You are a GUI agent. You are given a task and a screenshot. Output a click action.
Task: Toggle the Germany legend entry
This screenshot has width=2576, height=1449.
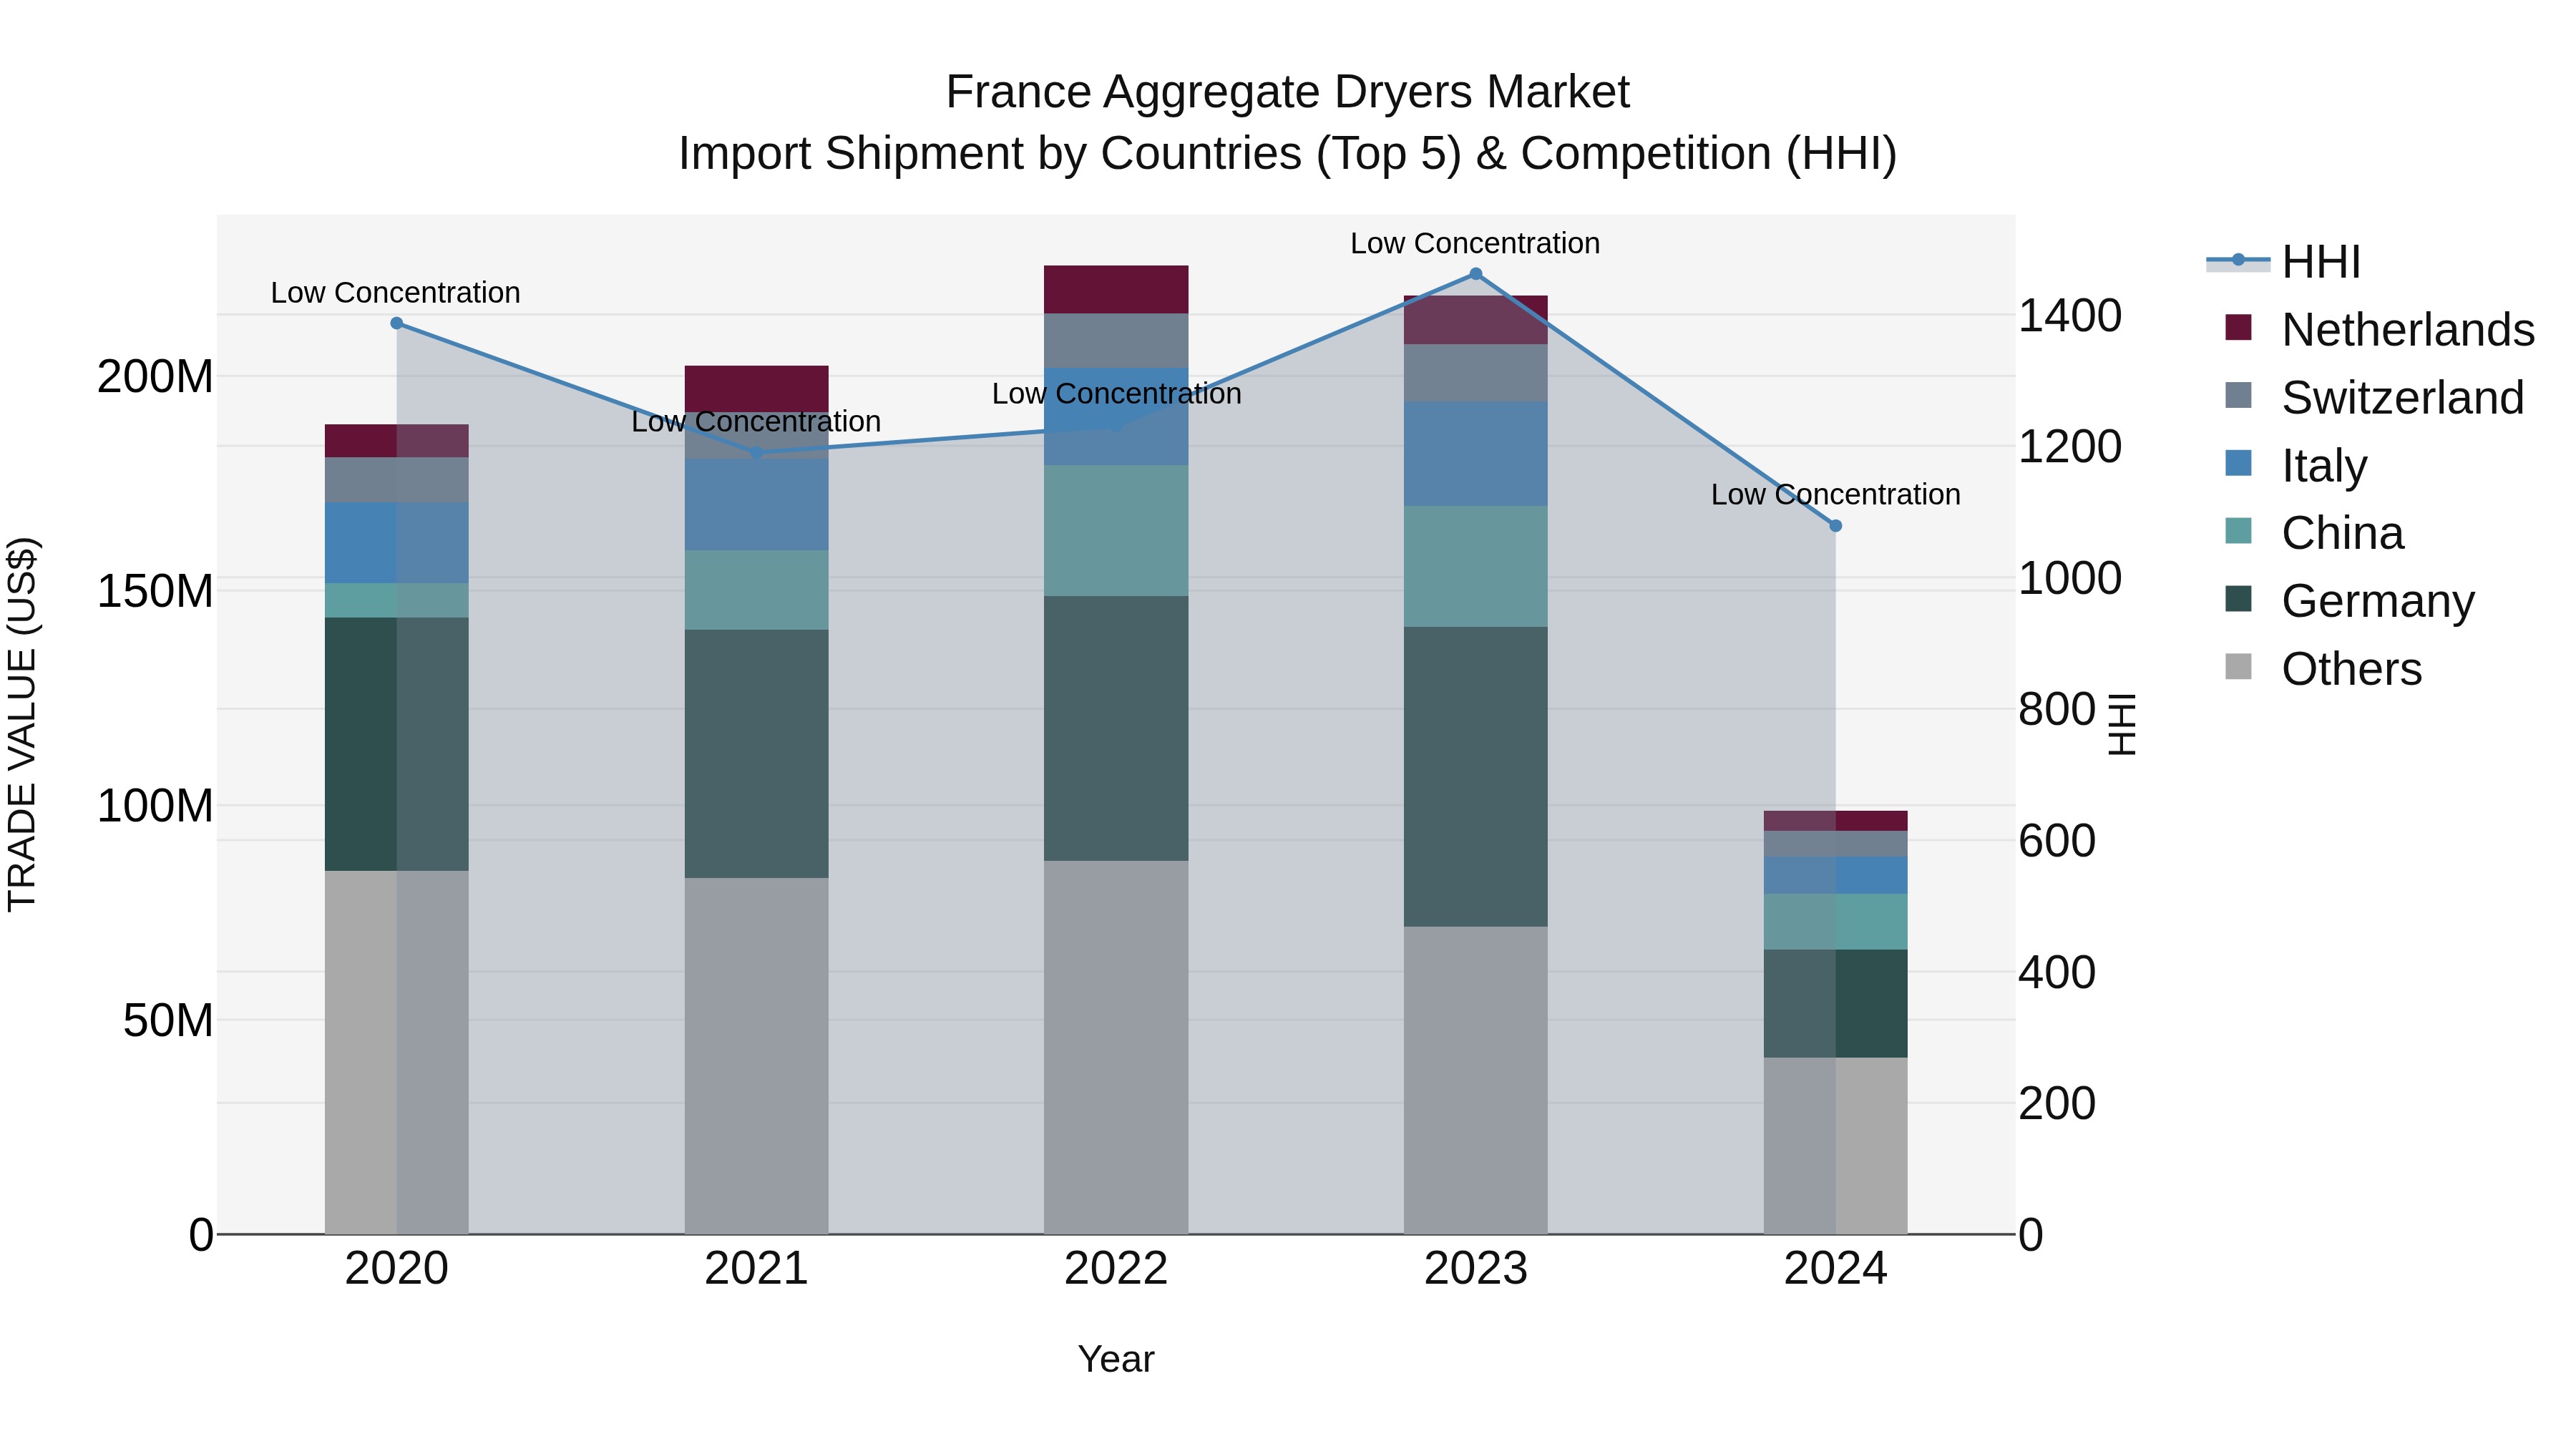click(2349, 601)
